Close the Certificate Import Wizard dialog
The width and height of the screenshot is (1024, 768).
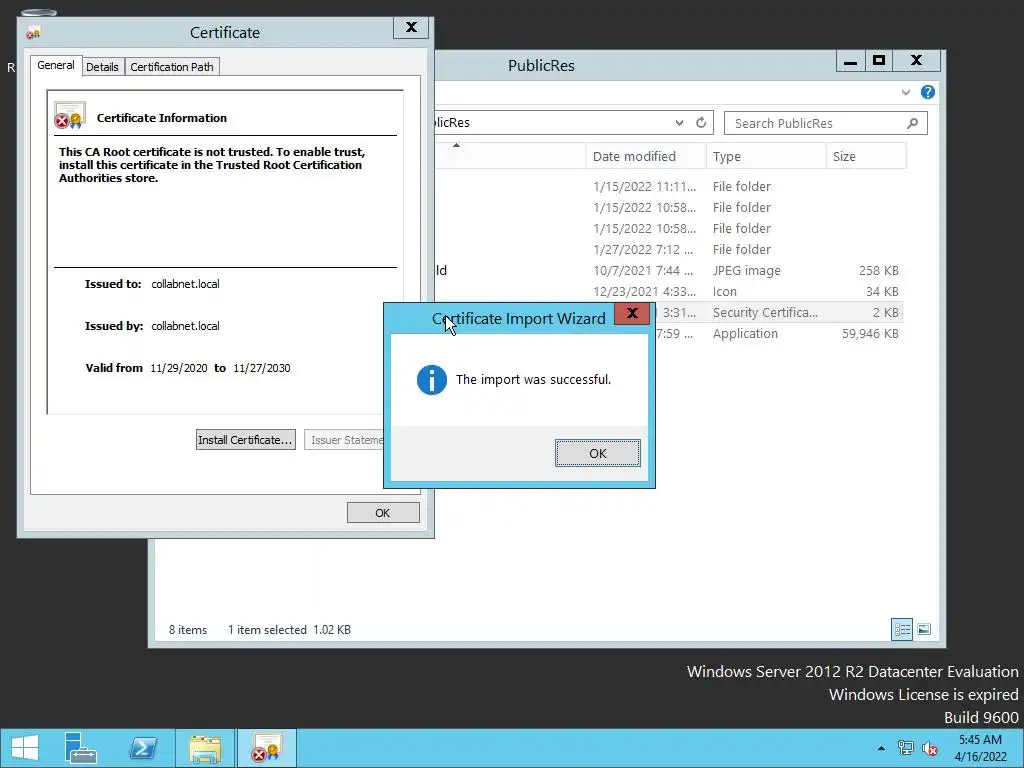tap(632, 313)
